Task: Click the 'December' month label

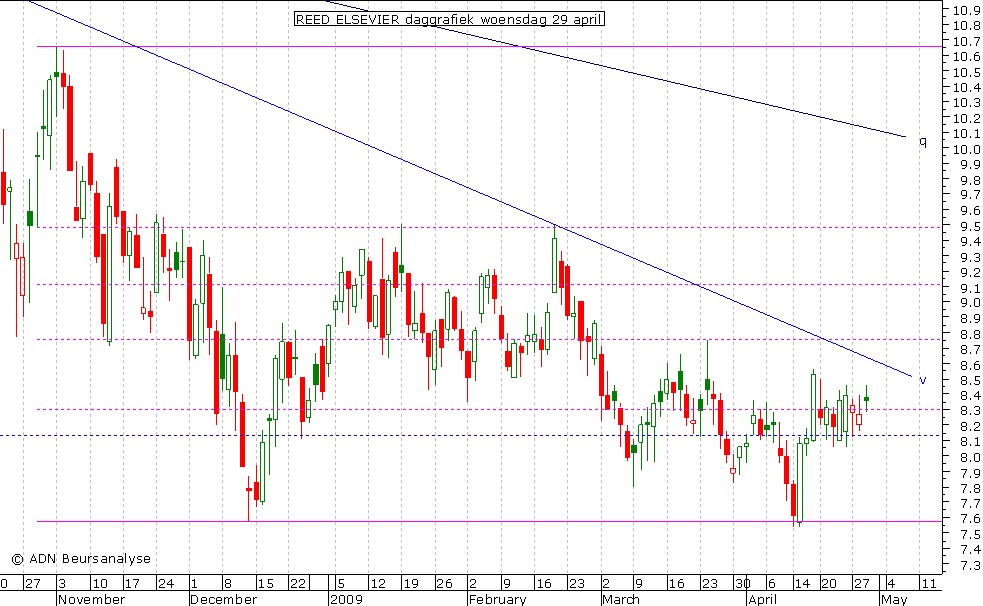Action: click(224, 599)
